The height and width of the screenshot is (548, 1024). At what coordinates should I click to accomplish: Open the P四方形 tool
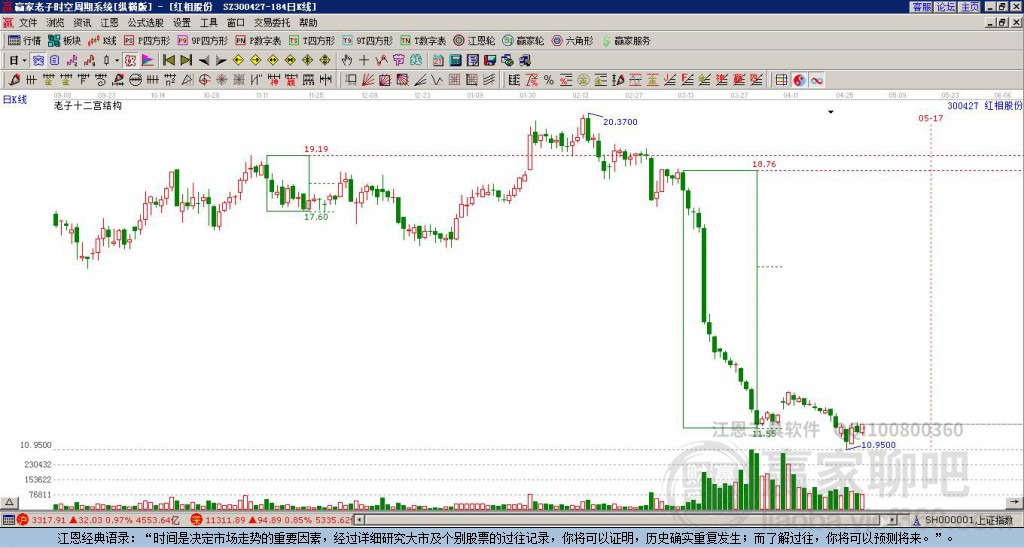(x=147, y=40)
